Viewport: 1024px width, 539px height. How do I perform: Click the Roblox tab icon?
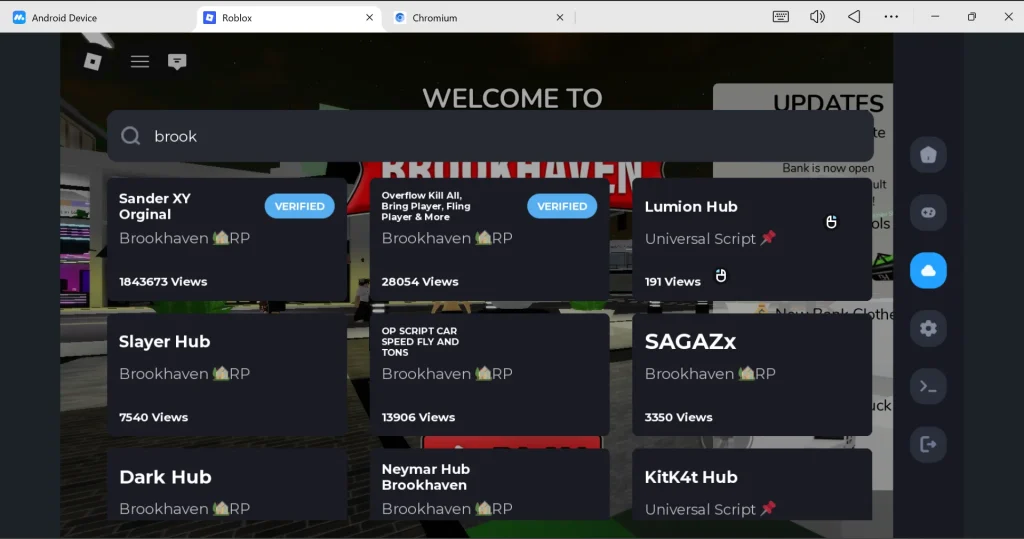[x=210, y=18]
